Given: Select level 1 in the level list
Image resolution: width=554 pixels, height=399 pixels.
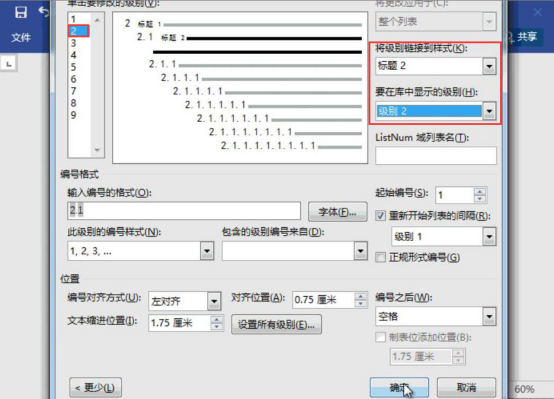Looking at the screenshot, I should click(73, 19).
